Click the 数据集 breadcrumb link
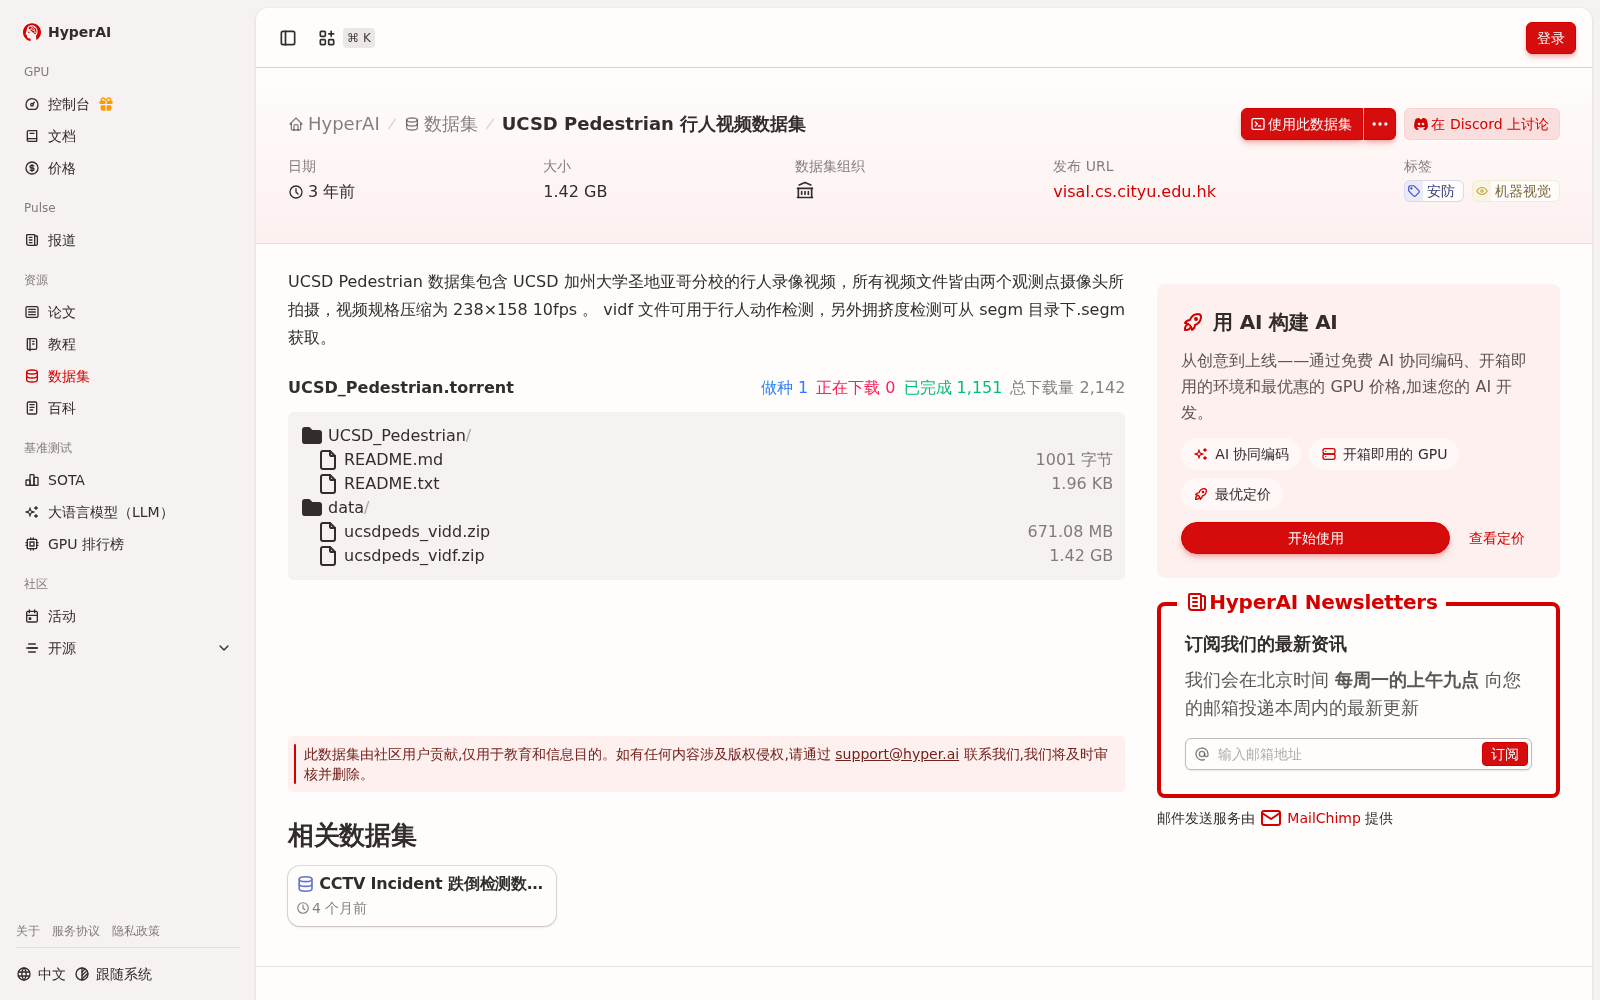 coord(441,124)
